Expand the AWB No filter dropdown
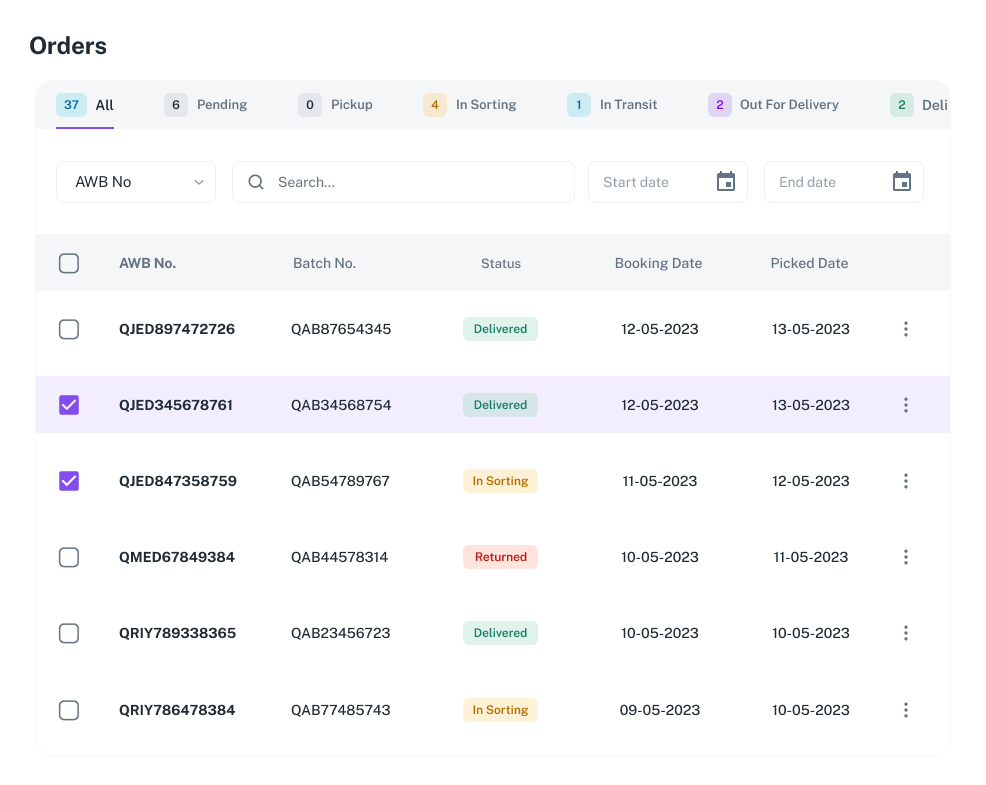The image size is (986, 785). pyautogui.click(x=136, y=182)
